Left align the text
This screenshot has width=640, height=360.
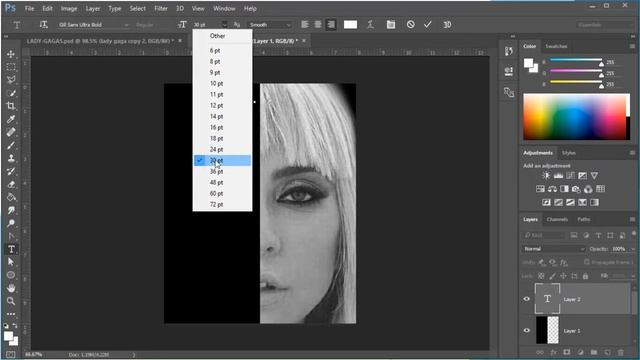(304, 24)
